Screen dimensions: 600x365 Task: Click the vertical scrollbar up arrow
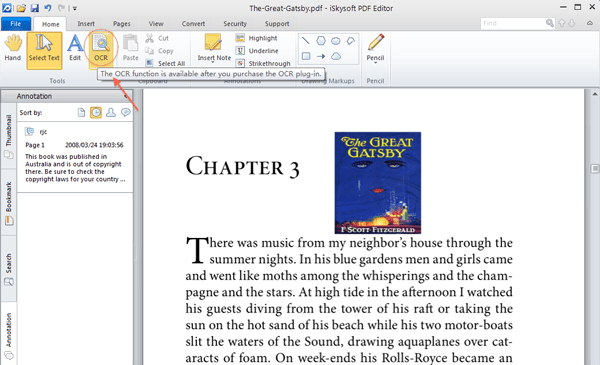point(595,94)
